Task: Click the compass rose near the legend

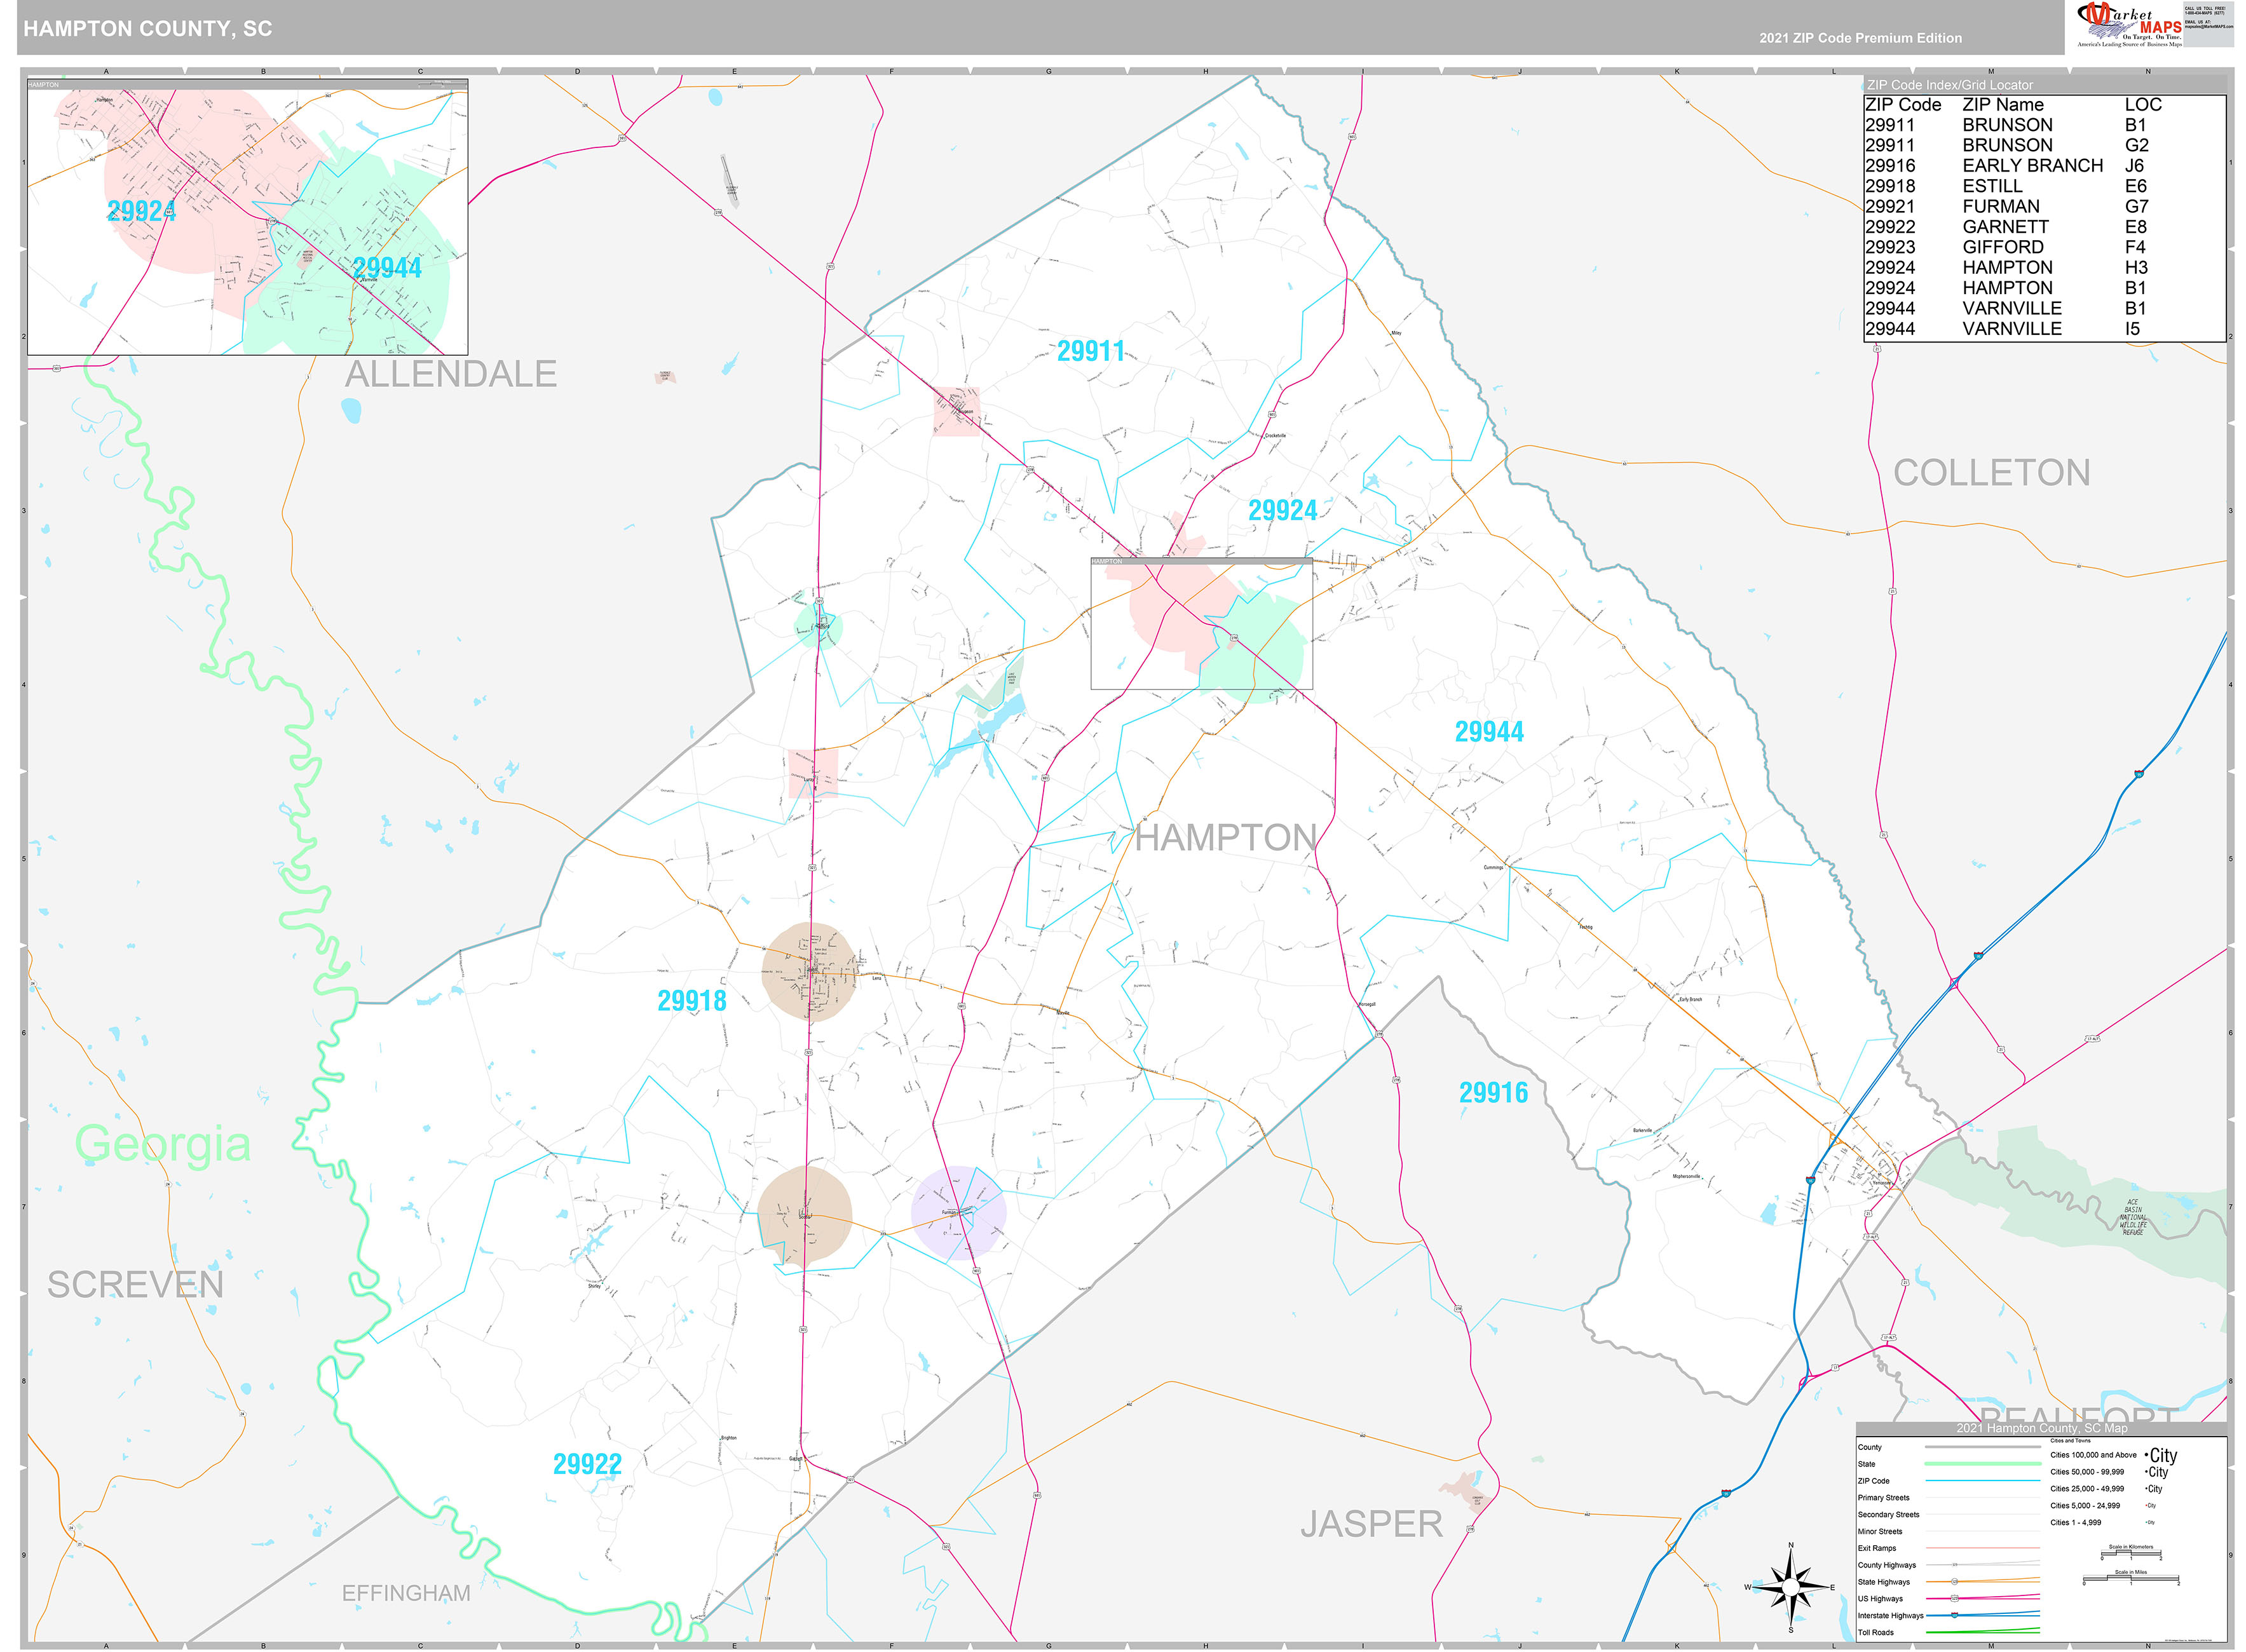Action: click(x=1790, y=1587)
